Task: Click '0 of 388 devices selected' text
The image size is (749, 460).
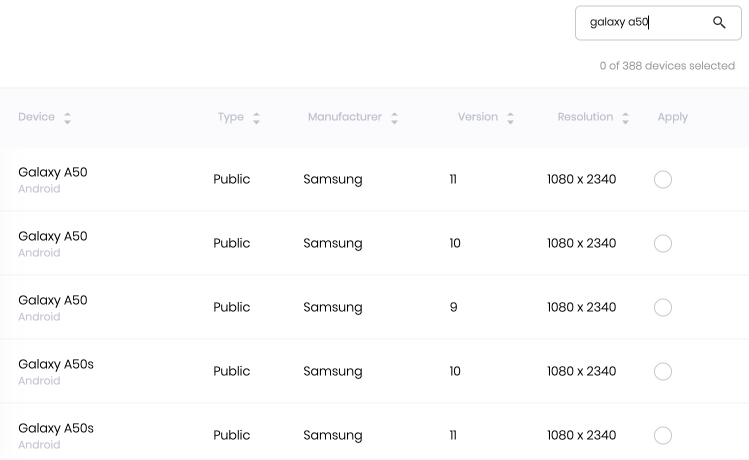Action: tap(667, 66)
